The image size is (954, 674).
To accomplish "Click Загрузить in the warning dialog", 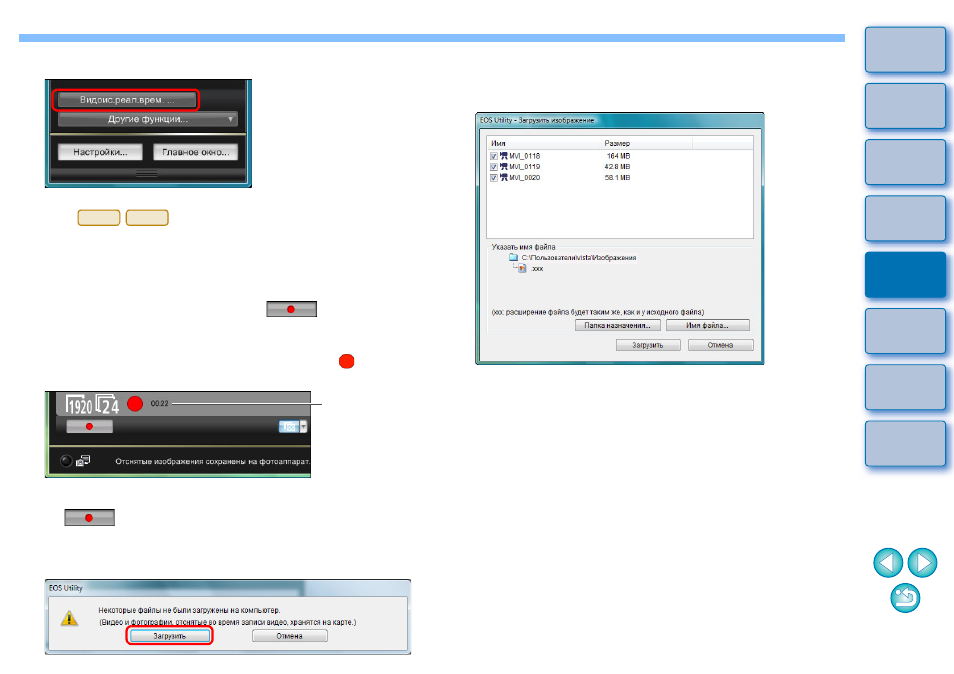I will [169, 636].
